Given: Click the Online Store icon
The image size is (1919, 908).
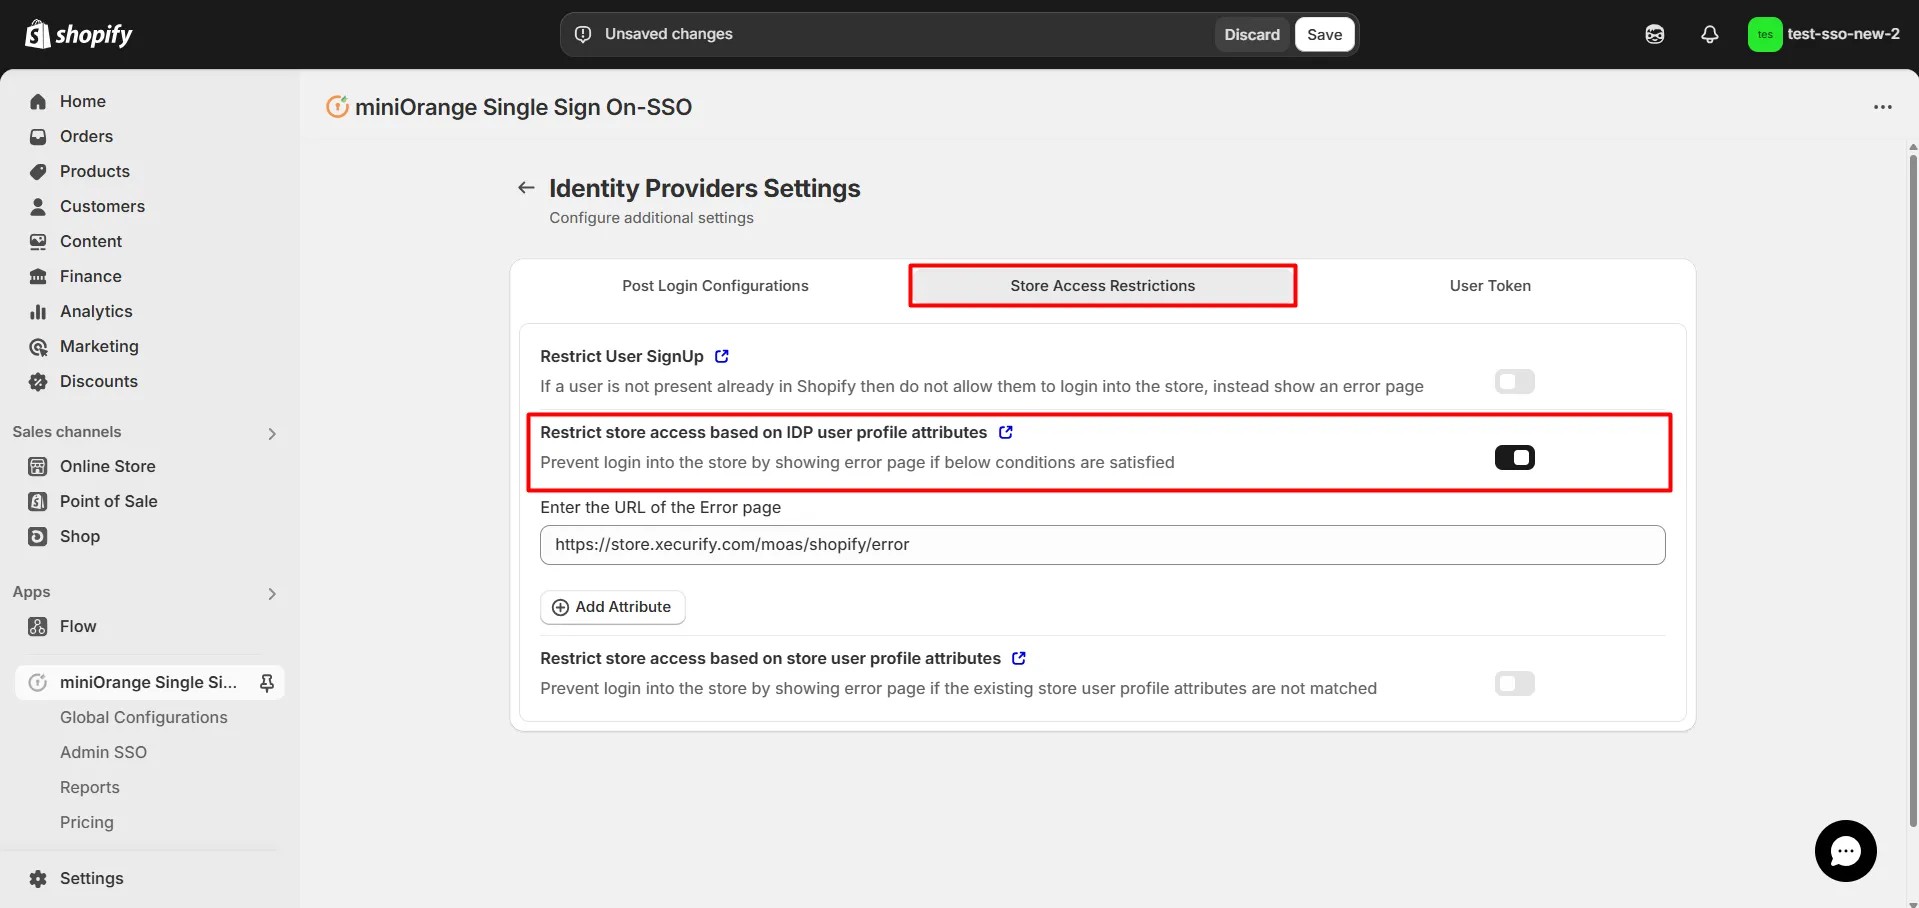Looking at the screenshot, I should (38, 467).
